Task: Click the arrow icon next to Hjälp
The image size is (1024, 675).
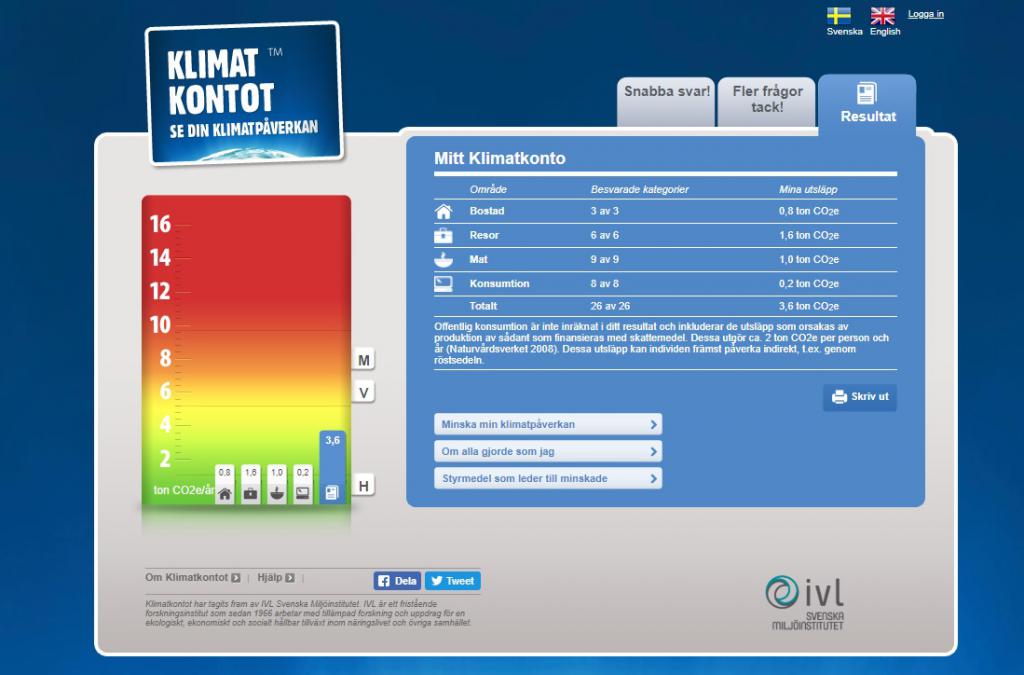Action: 290,578
